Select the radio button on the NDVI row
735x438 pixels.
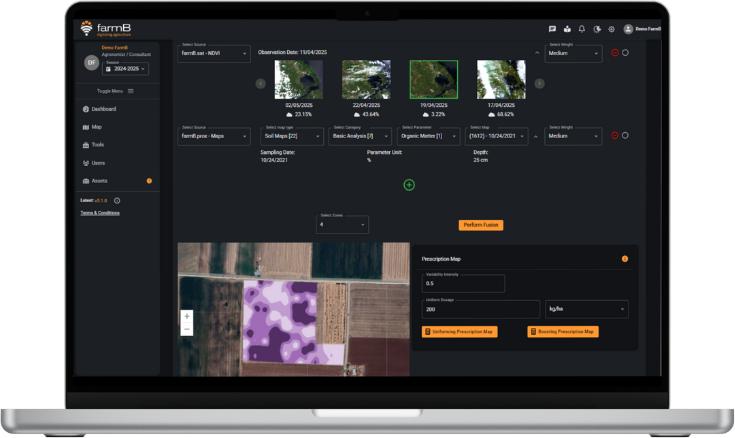[626, 52]
